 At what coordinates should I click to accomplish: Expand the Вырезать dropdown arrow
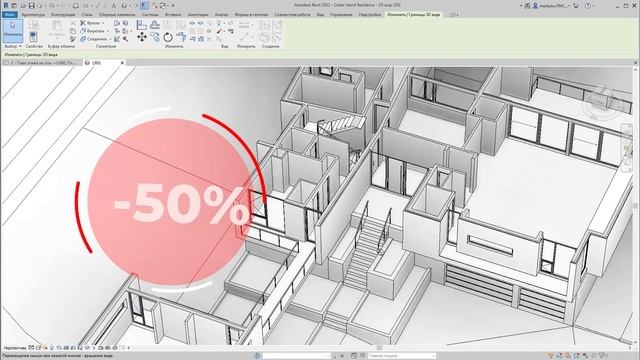(108, 31)
